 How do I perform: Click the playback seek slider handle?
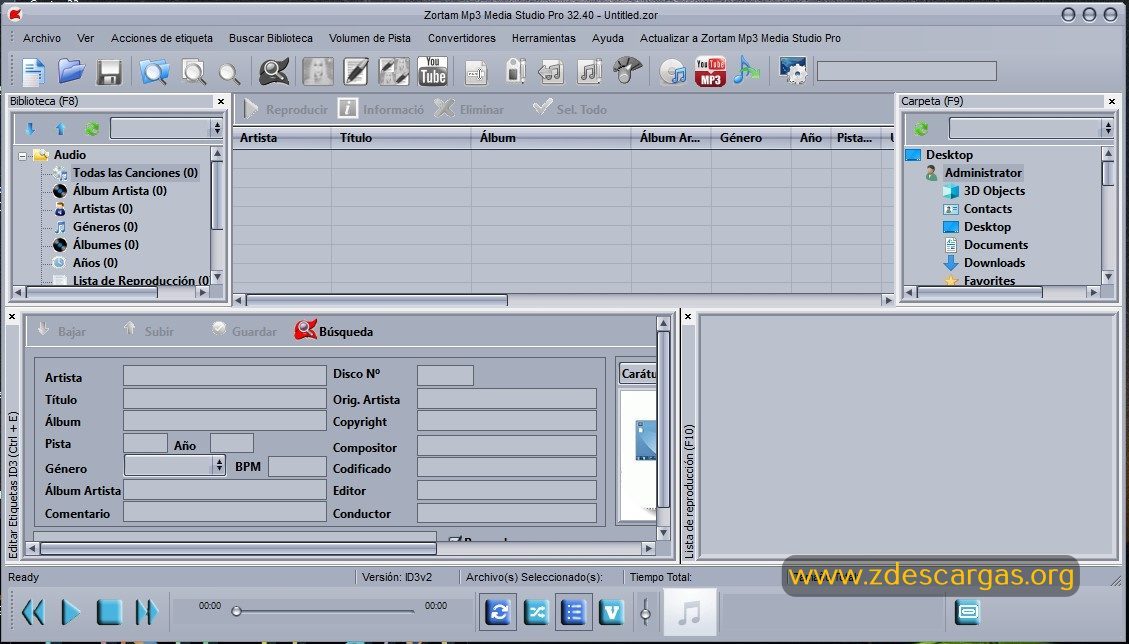(236, 612)
